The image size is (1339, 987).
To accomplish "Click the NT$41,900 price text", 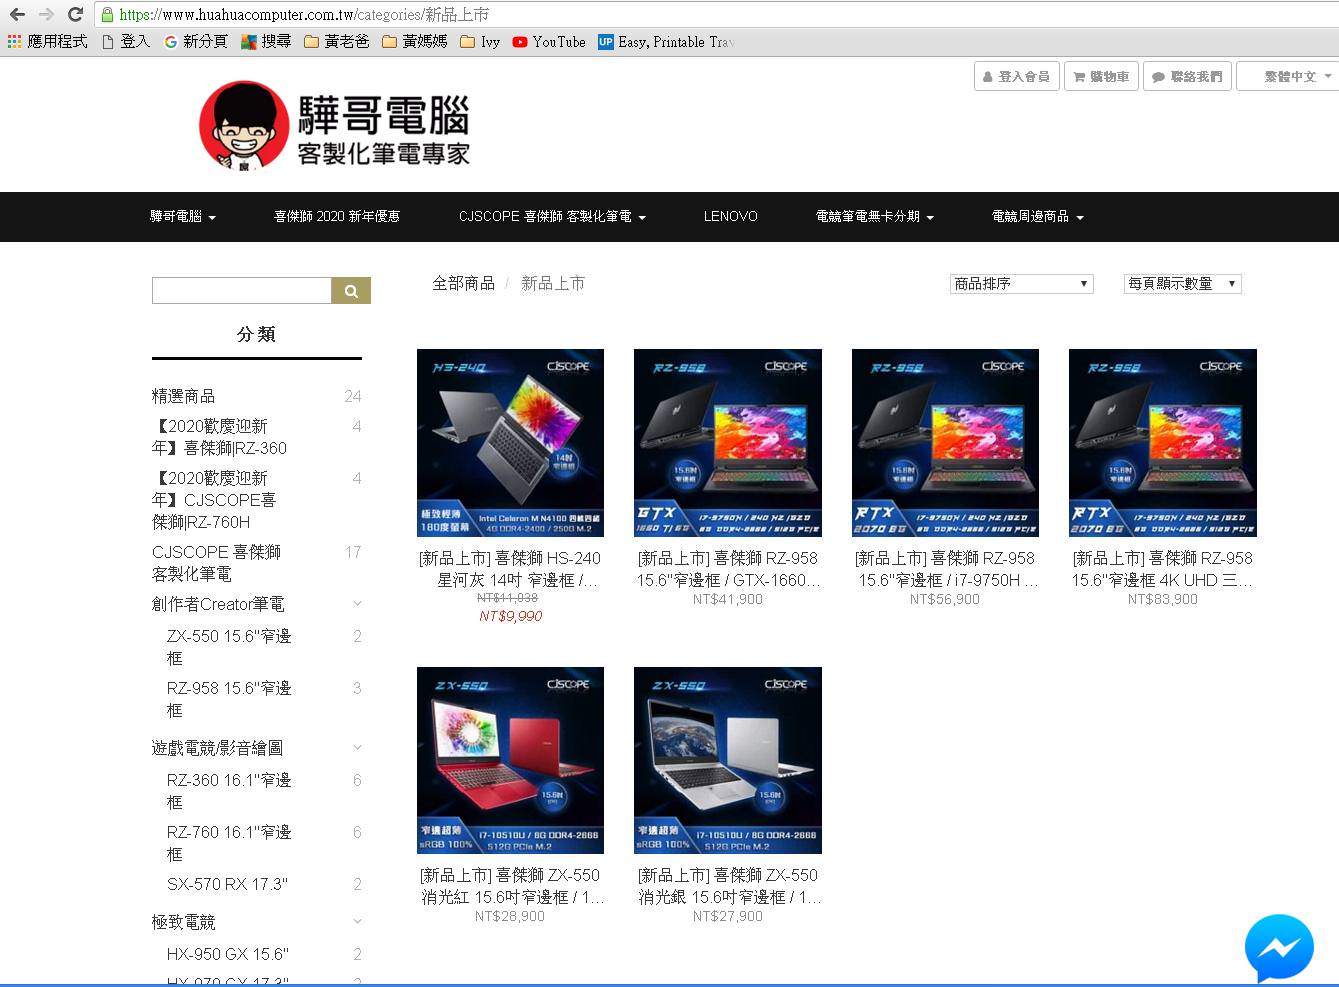I will 728,599.
